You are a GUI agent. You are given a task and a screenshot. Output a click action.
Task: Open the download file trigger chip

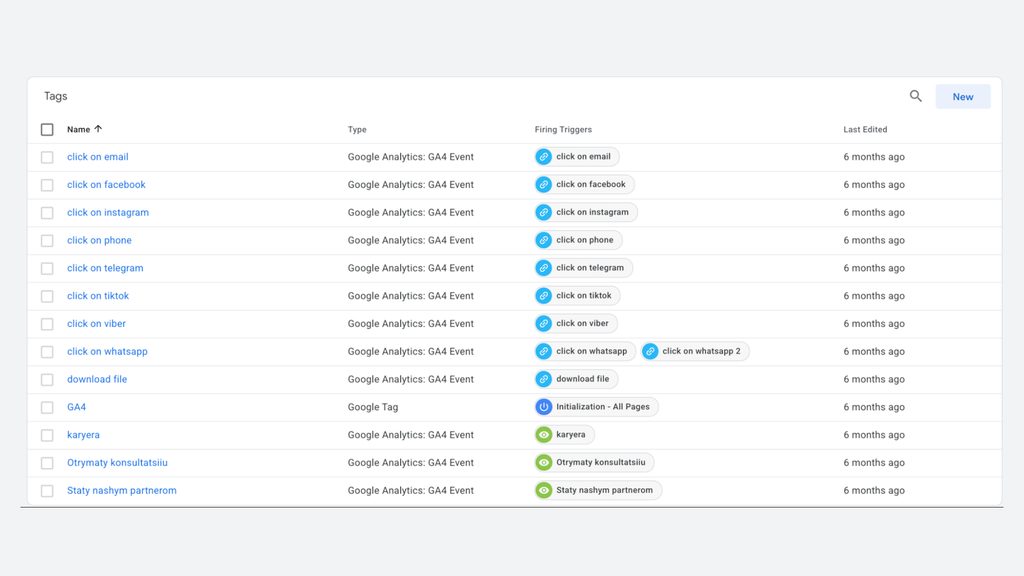[x=576, y=379]
